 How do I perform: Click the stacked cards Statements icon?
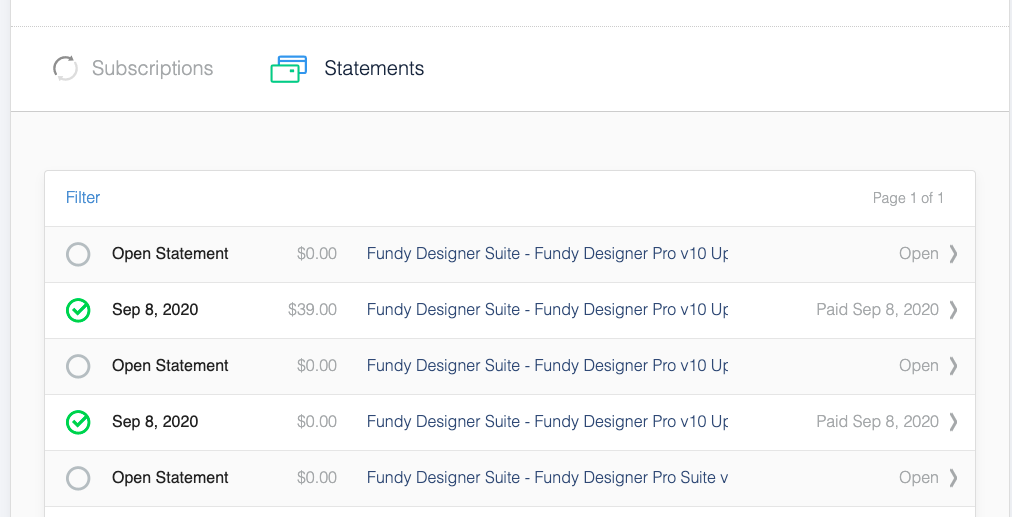(x=288, y=69)
